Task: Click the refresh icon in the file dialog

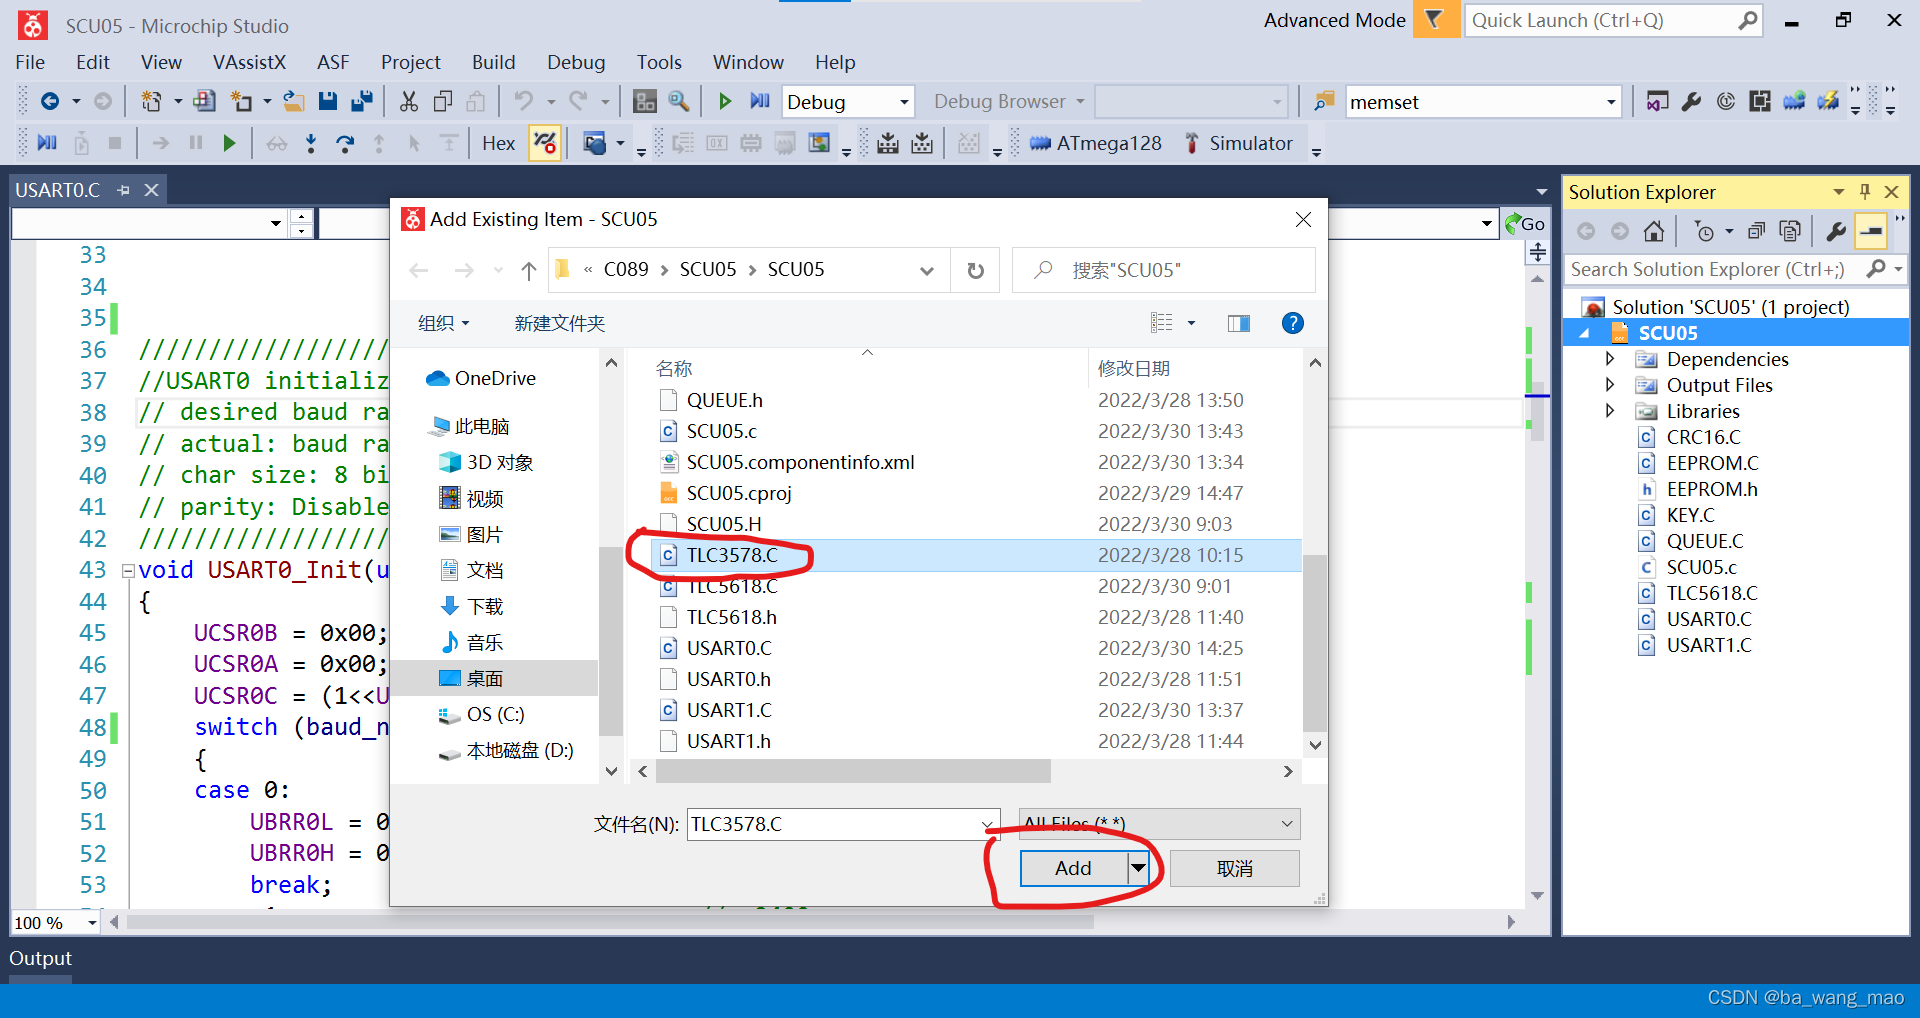Action: click(974, 269)
